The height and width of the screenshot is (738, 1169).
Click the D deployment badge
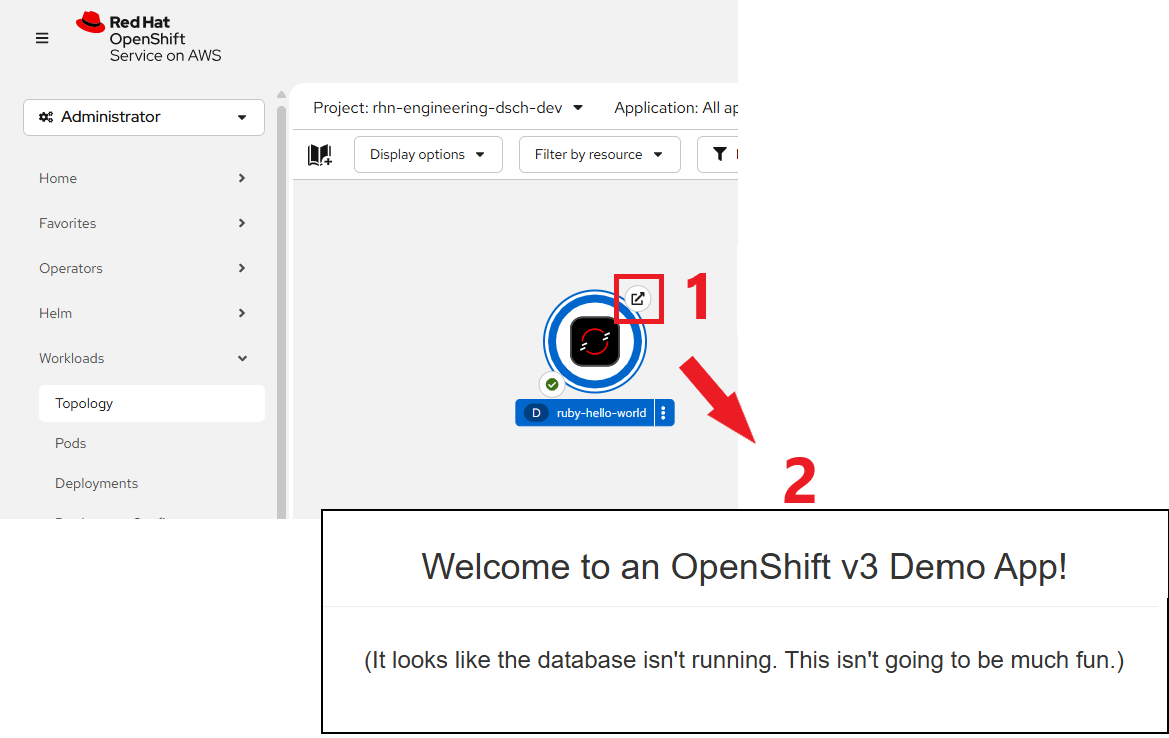(537, 413)
